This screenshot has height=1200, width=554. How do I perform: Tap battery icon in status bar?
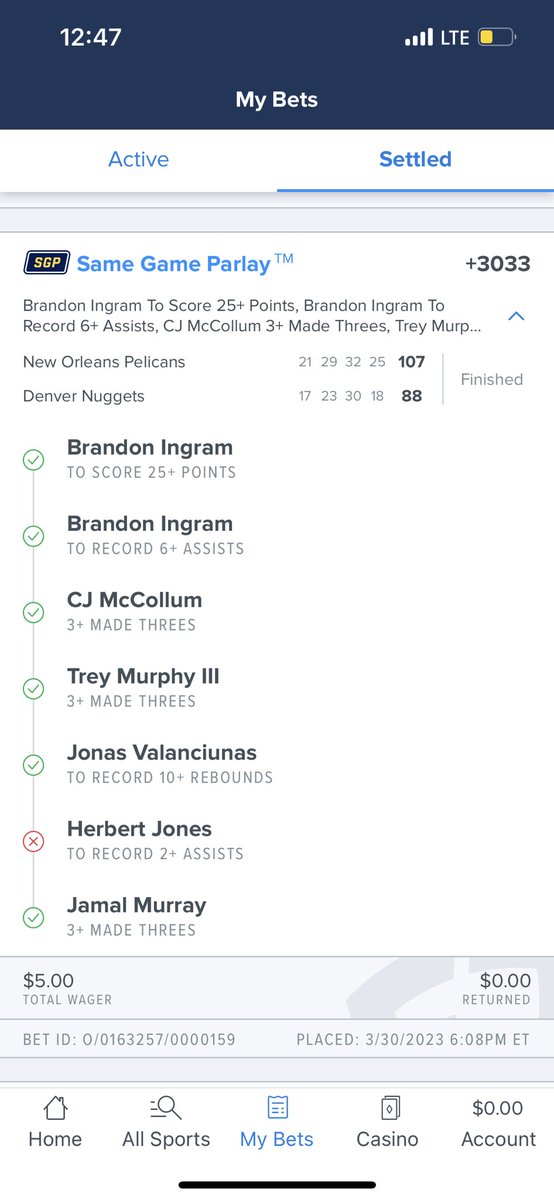tap(496, 38)
